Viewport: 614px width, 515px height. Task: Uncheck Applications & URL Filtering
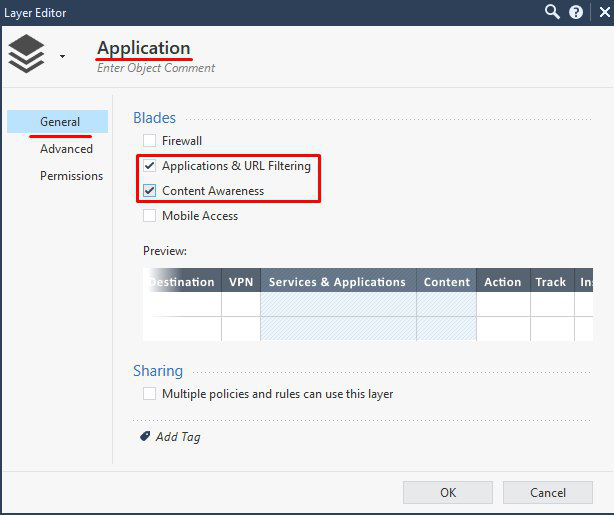(149, 166)
